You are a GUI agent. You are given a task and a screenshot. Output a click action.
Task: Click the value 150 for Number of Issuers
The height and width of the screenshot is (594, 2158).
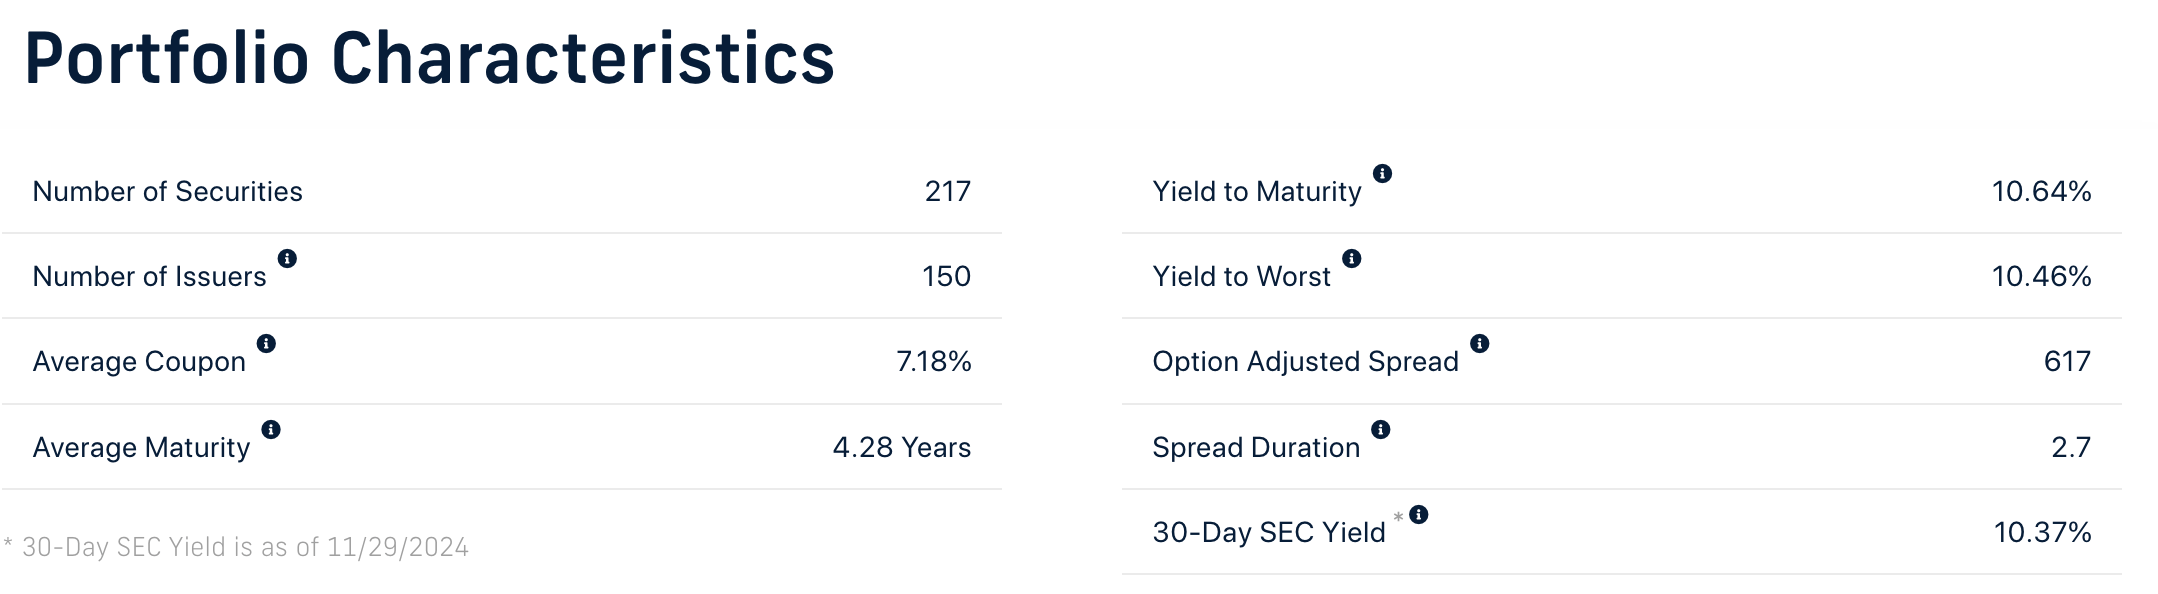945,276
